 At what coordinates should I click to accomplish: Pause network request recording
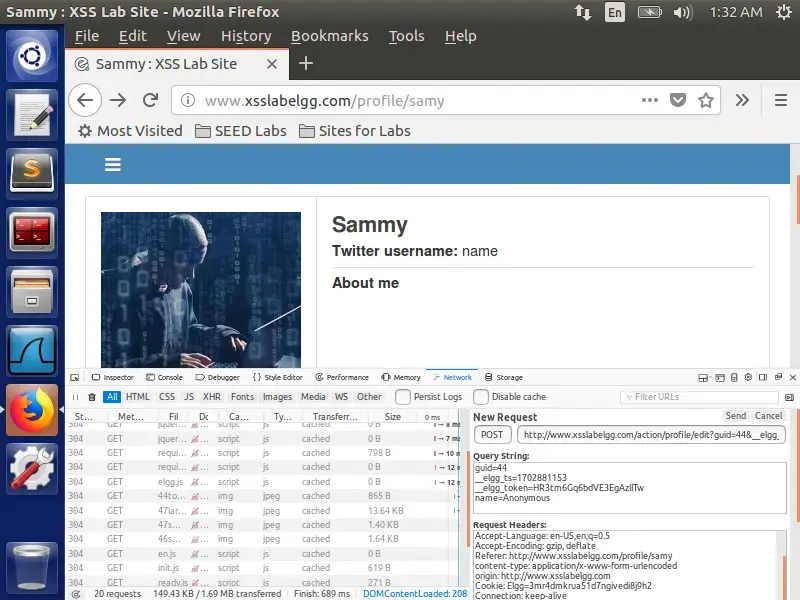(76, 397)
